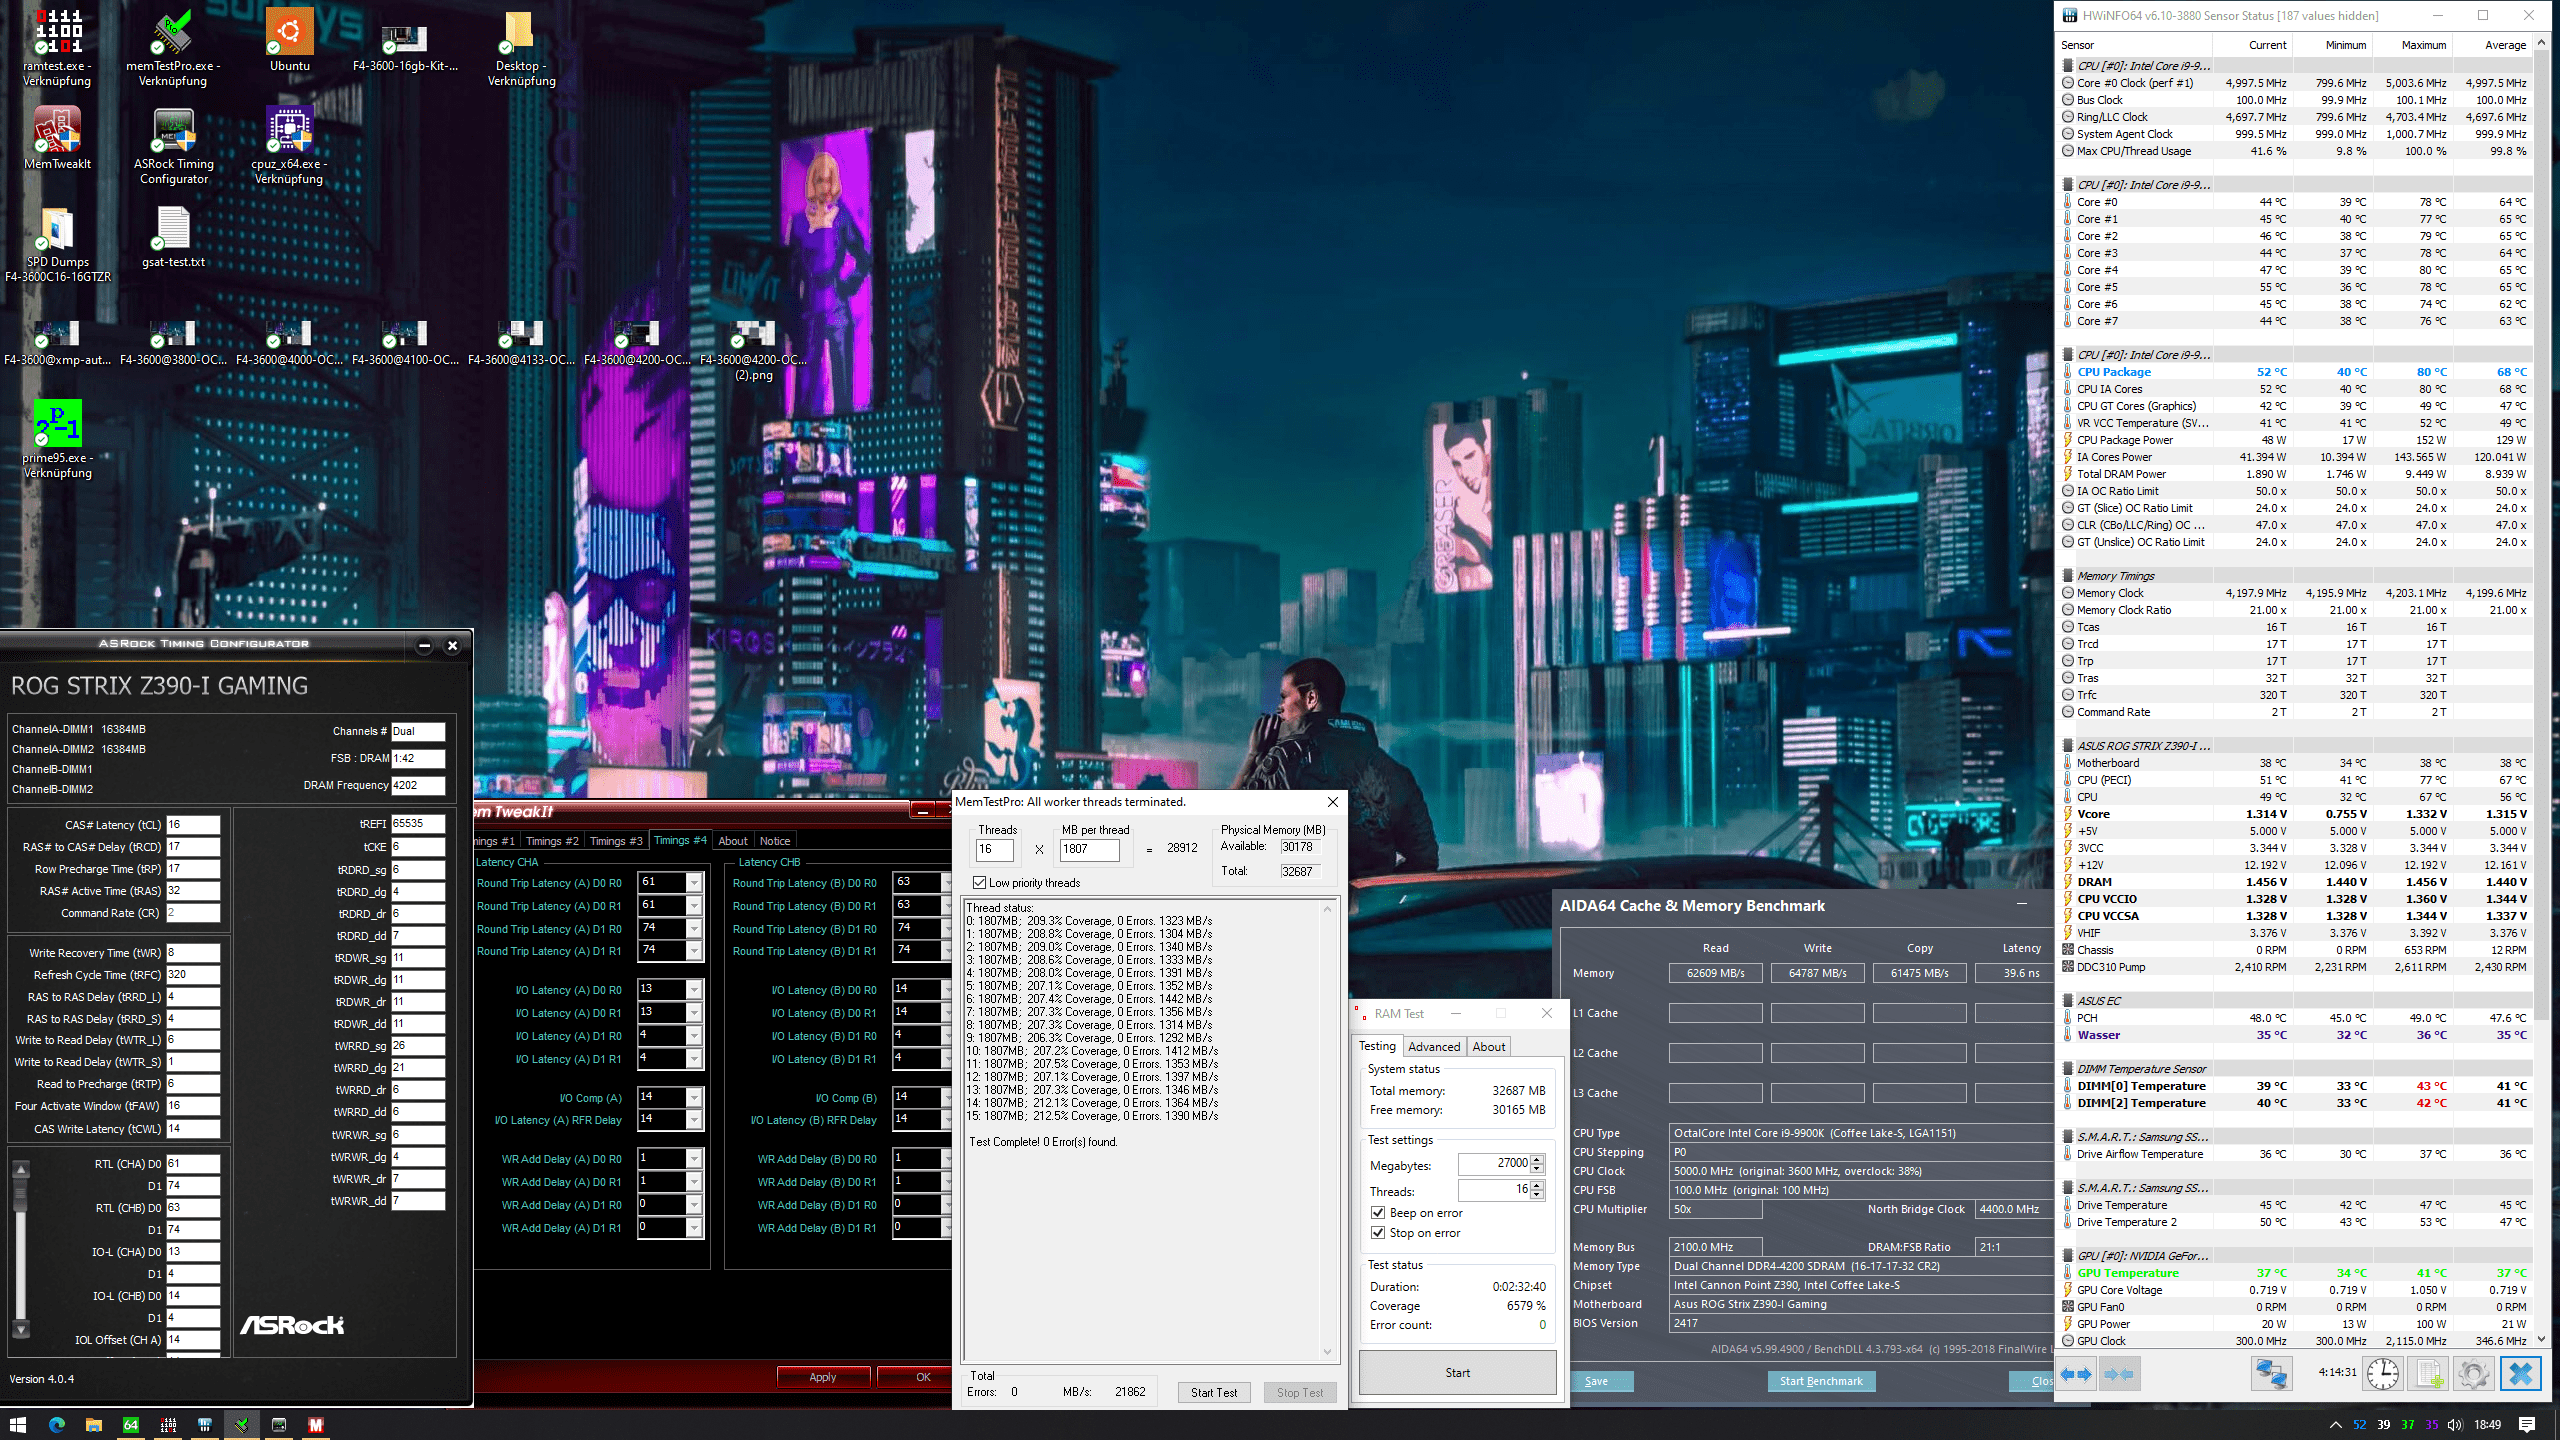2560x1440 pixels.
Task: Open AIDA64 from the taskbar
Action: tap(131, 1425)
